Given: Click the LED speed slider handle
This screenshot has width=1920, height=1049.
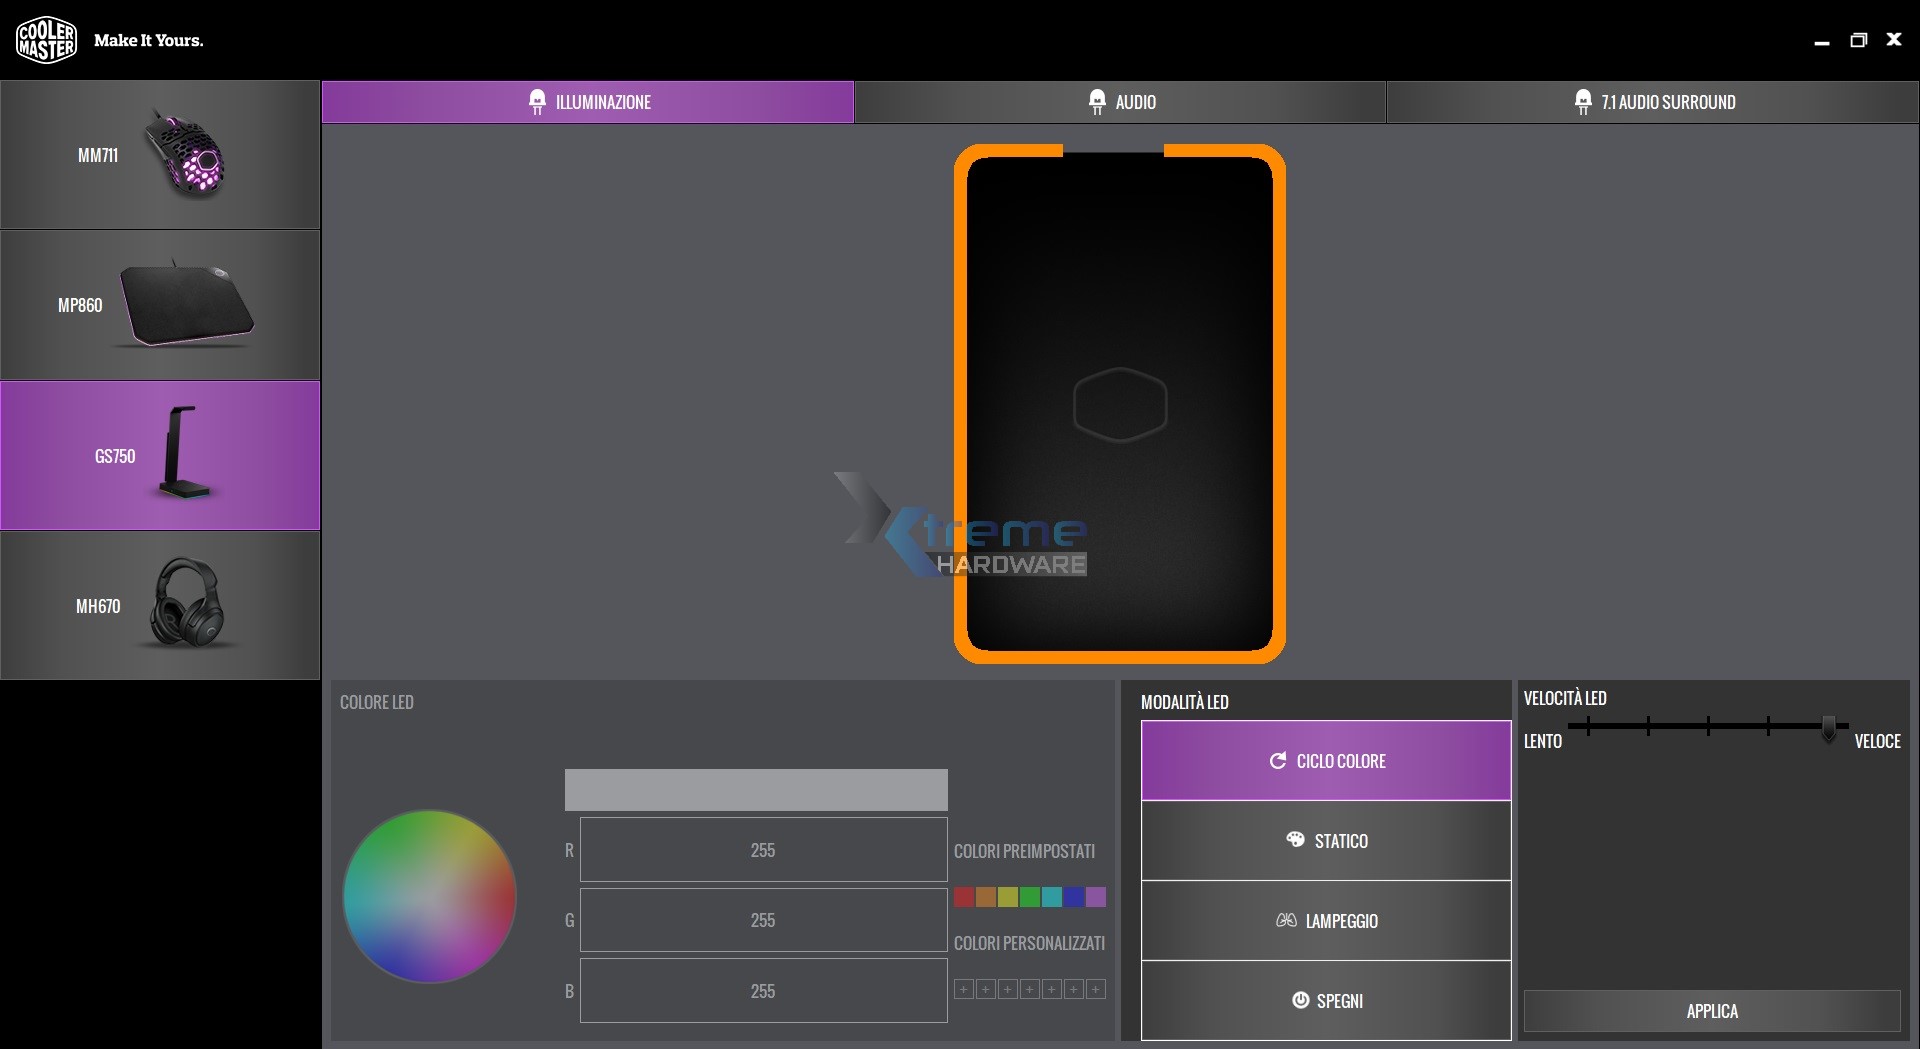Looking at the screenshot, I should coord(1829,728).
